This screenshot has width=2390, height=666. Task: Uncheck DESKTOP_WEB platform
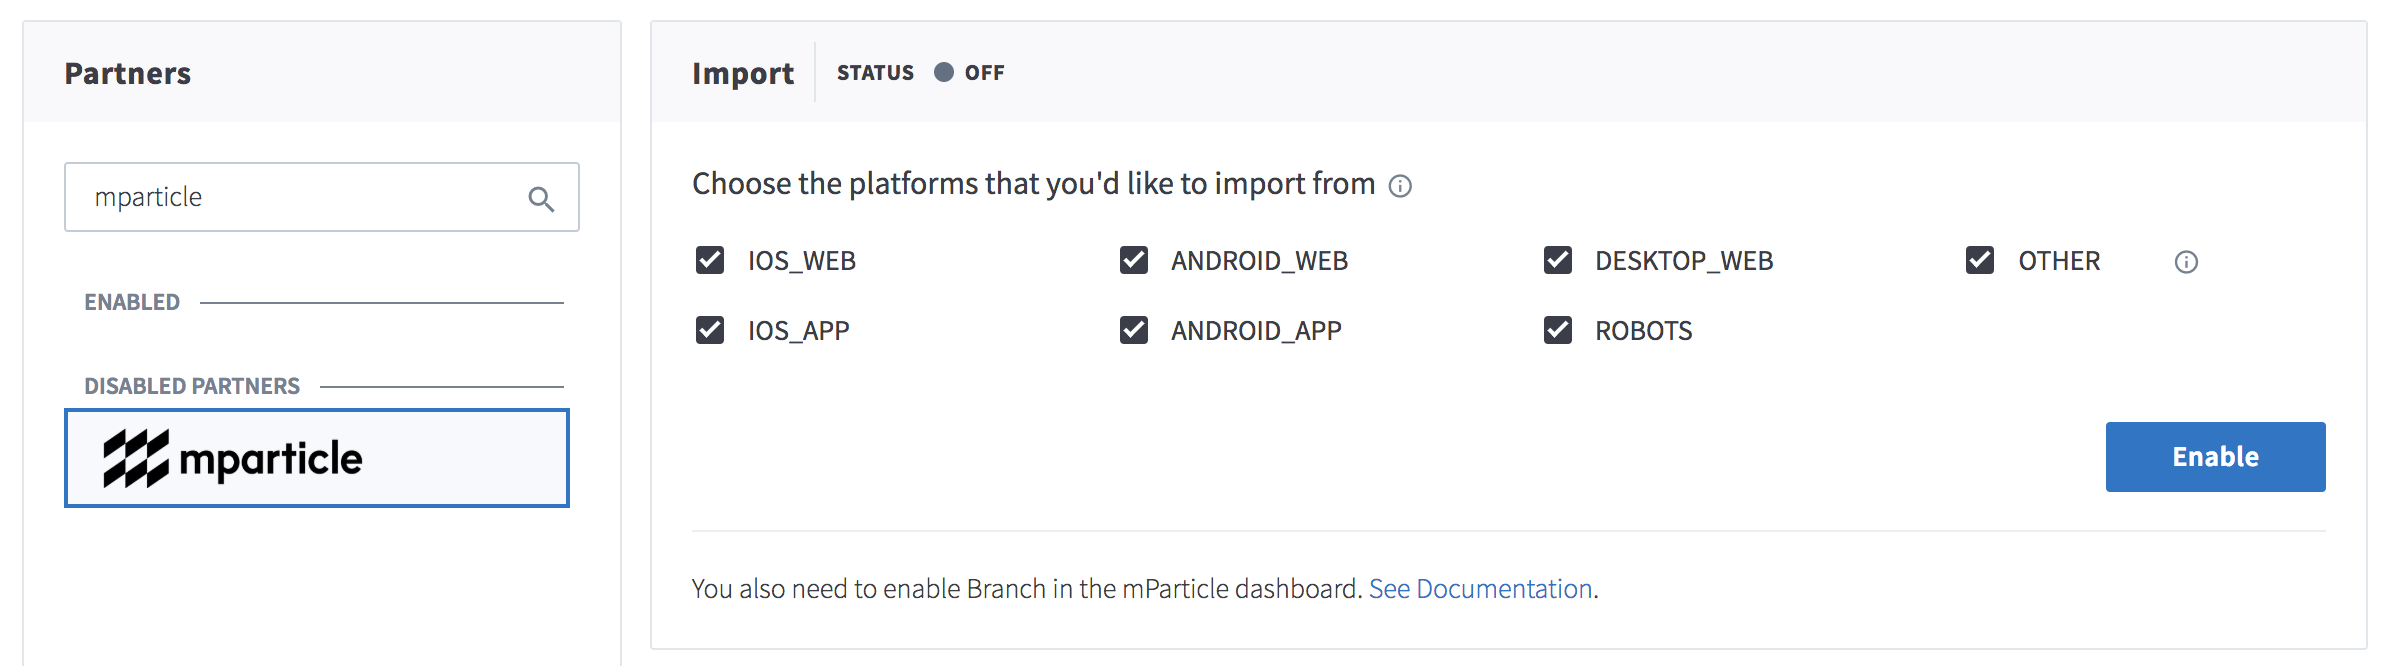pyautogui.click(x=1558, y=261)
